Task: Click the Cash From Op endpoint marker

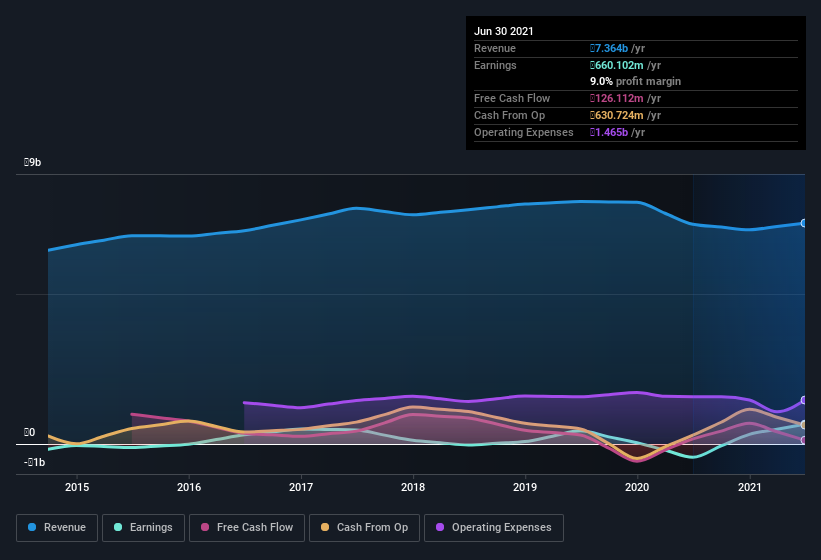Action: pos(804,424)
